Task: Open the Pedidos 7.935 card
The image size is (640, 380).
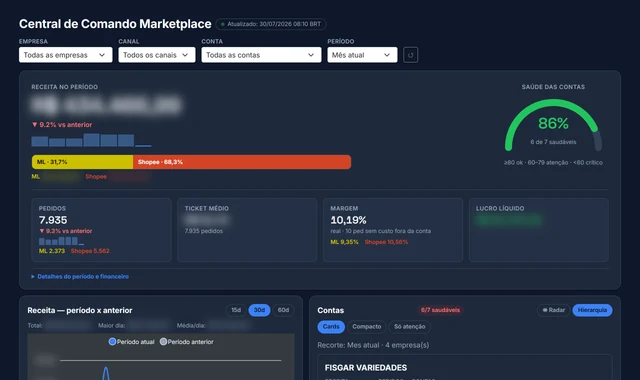Action: (101, 230)
